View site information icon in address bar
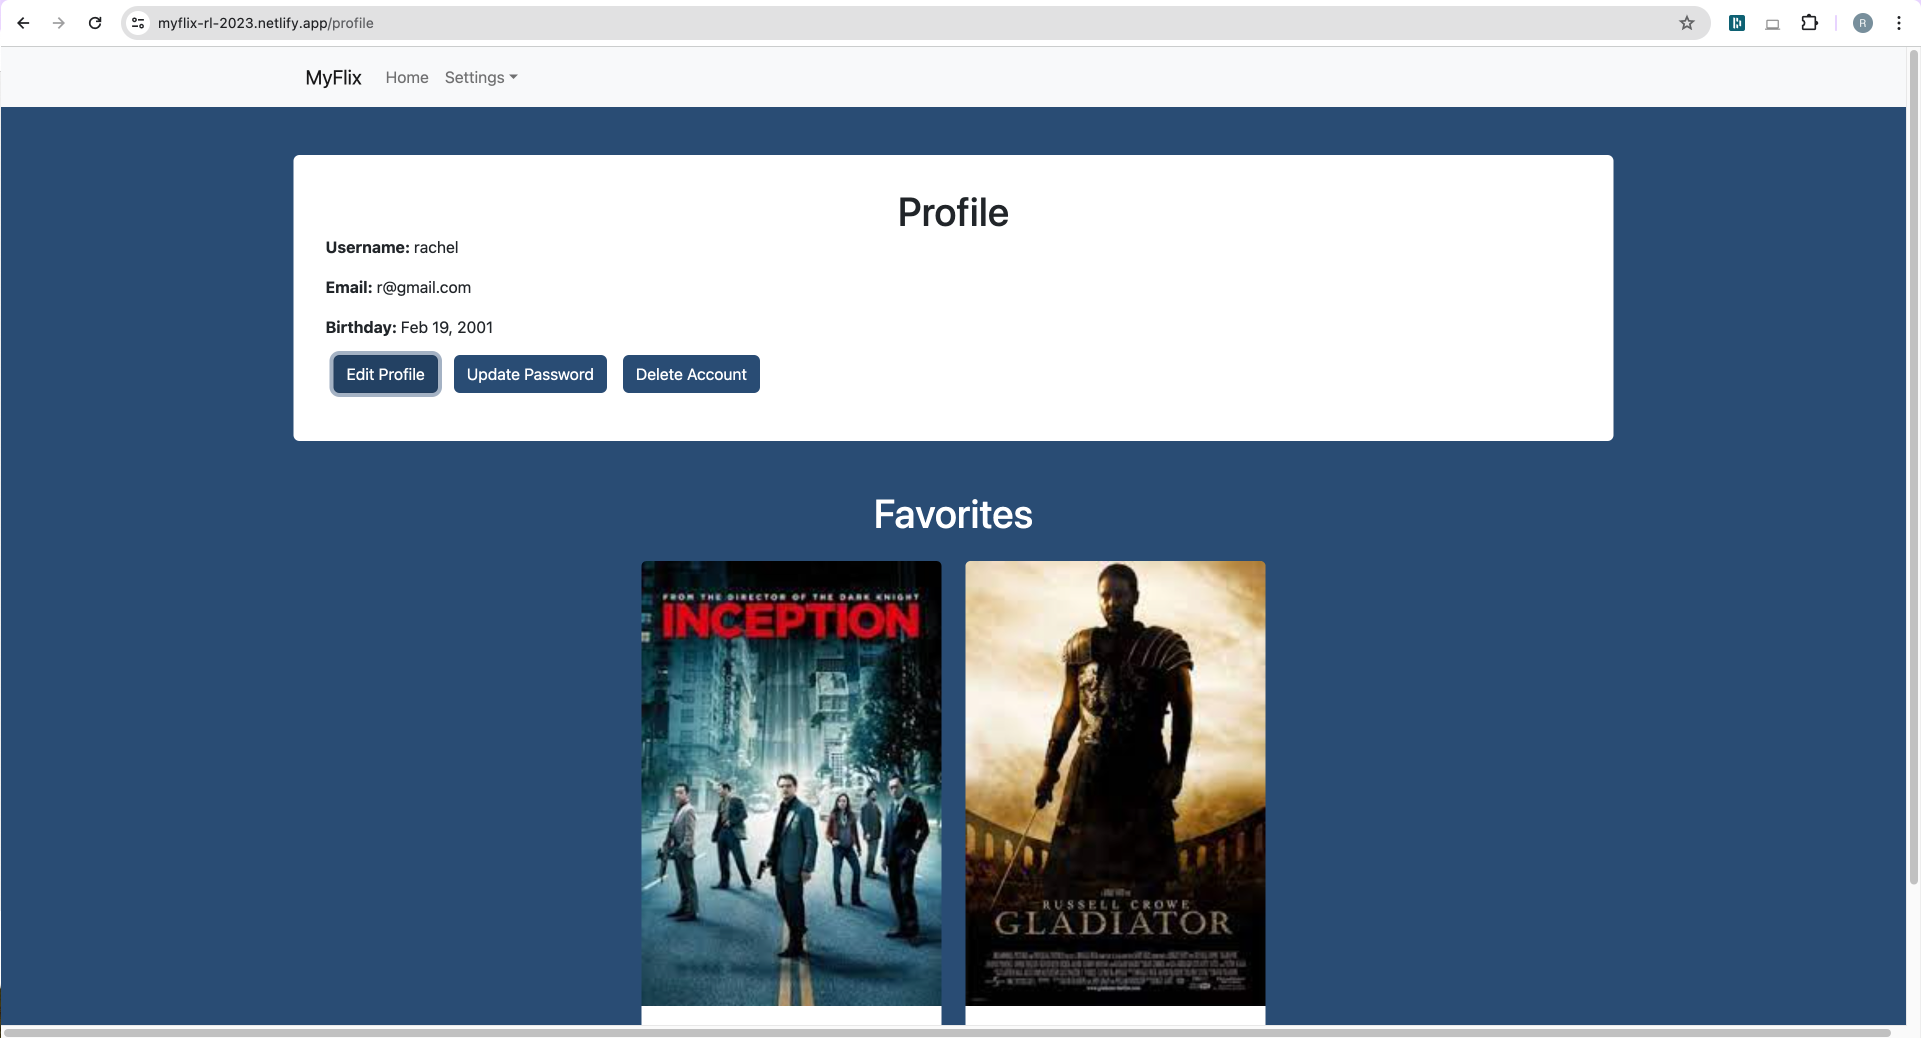1921x1038 pixels. click(x=138, y=23)
